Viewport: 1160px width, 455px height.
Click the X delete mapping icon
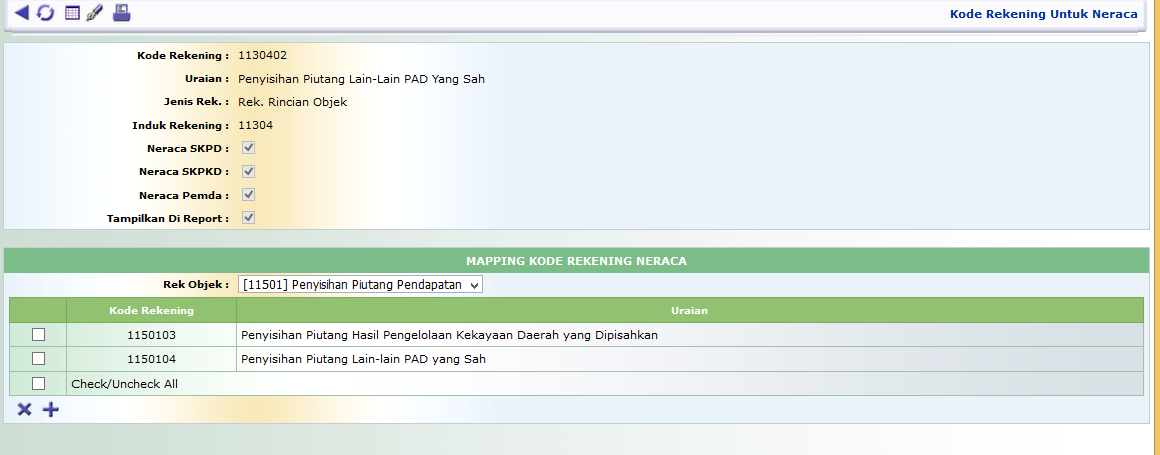tap(25, 410)
